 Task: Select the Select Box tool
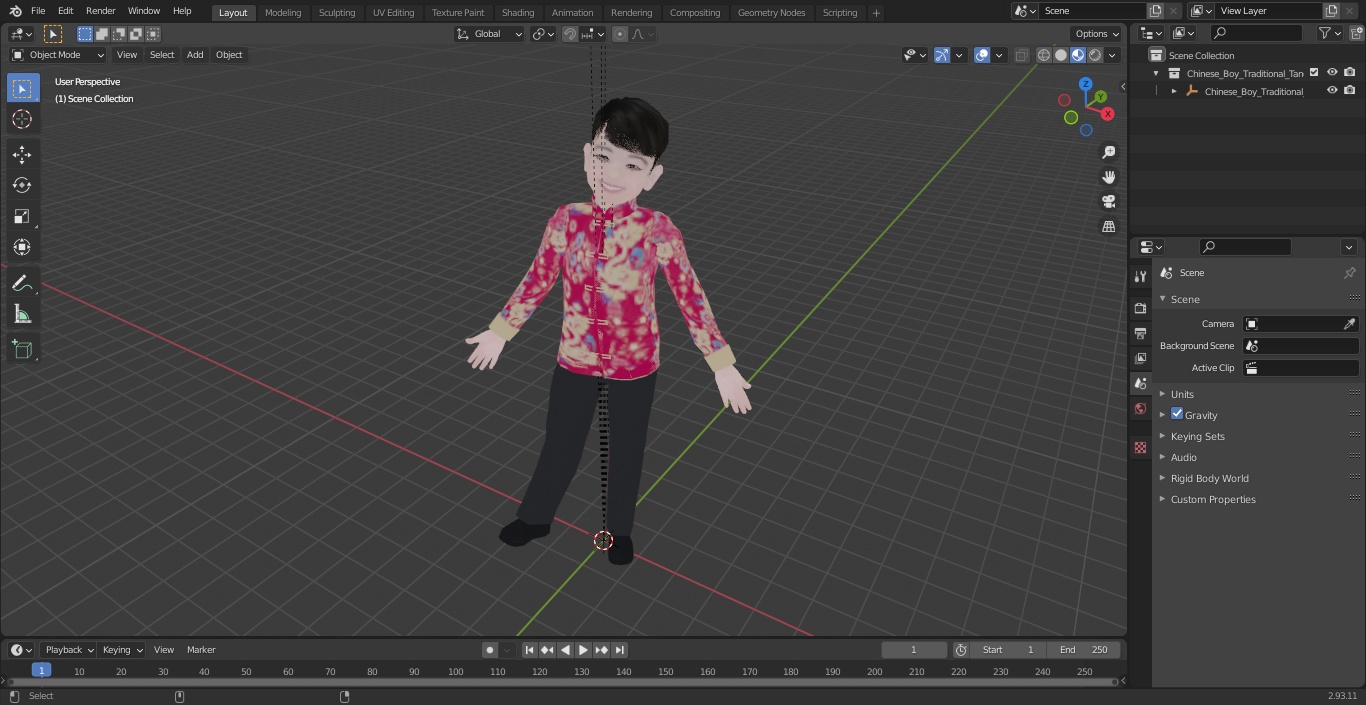point(22,88)
